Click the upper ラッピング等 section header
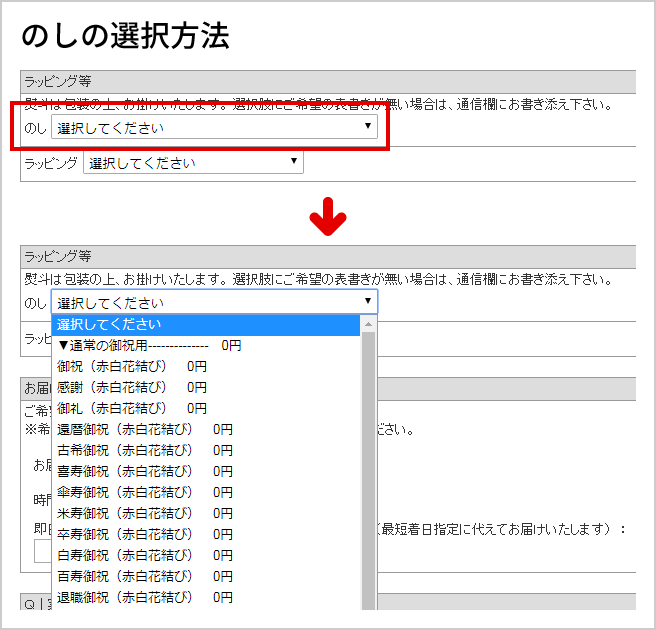656x630 pixels. coord(328,82)
